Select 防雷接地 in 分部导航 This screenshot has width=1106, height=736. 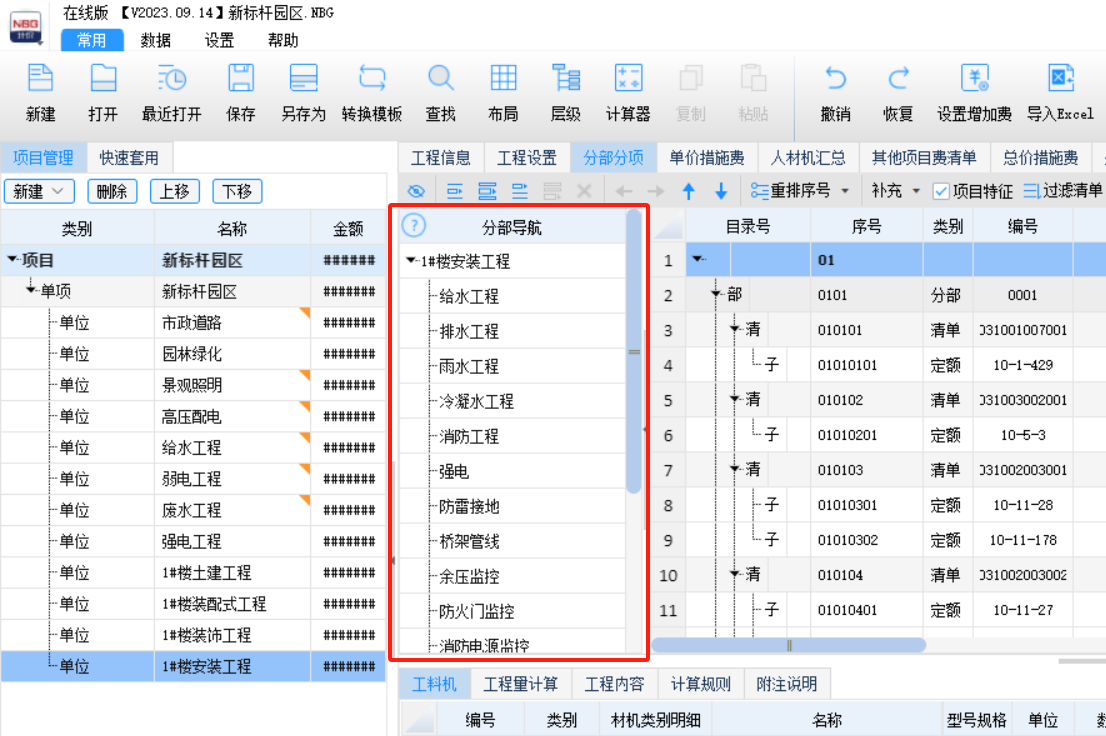(x=468, y=506)
